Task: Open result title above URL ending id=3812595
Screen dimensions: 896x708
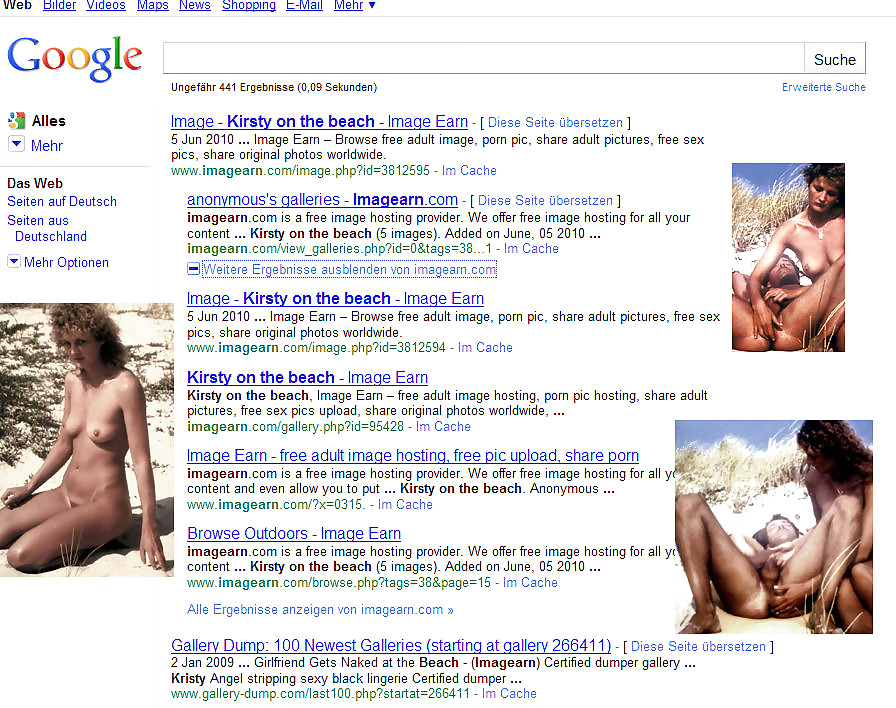Action: 319,122
